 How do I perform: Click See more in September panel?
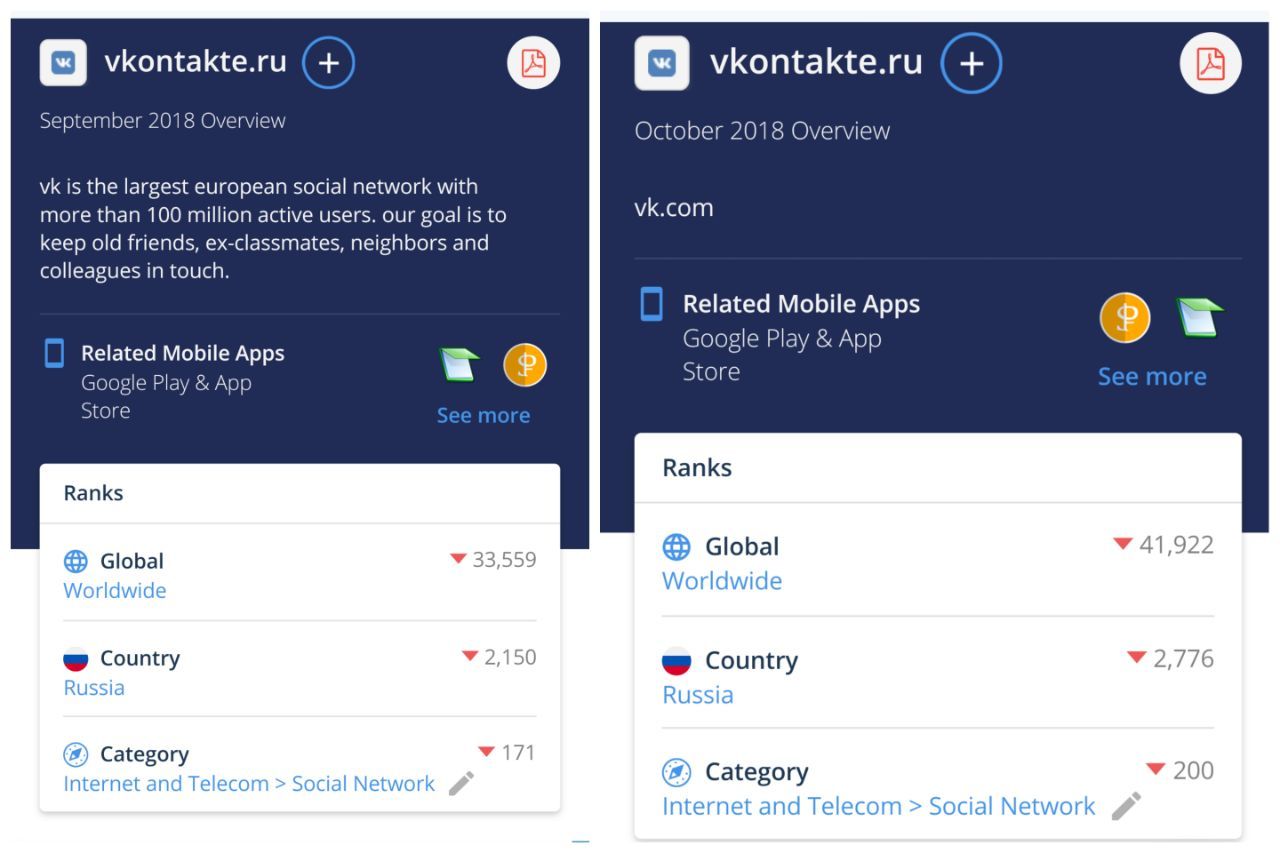click(x=483, y=416)
